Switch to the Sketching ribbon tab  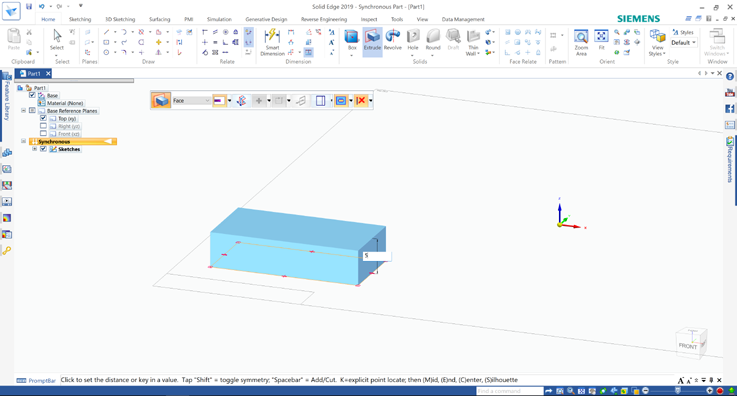click(x=80, y=19)
